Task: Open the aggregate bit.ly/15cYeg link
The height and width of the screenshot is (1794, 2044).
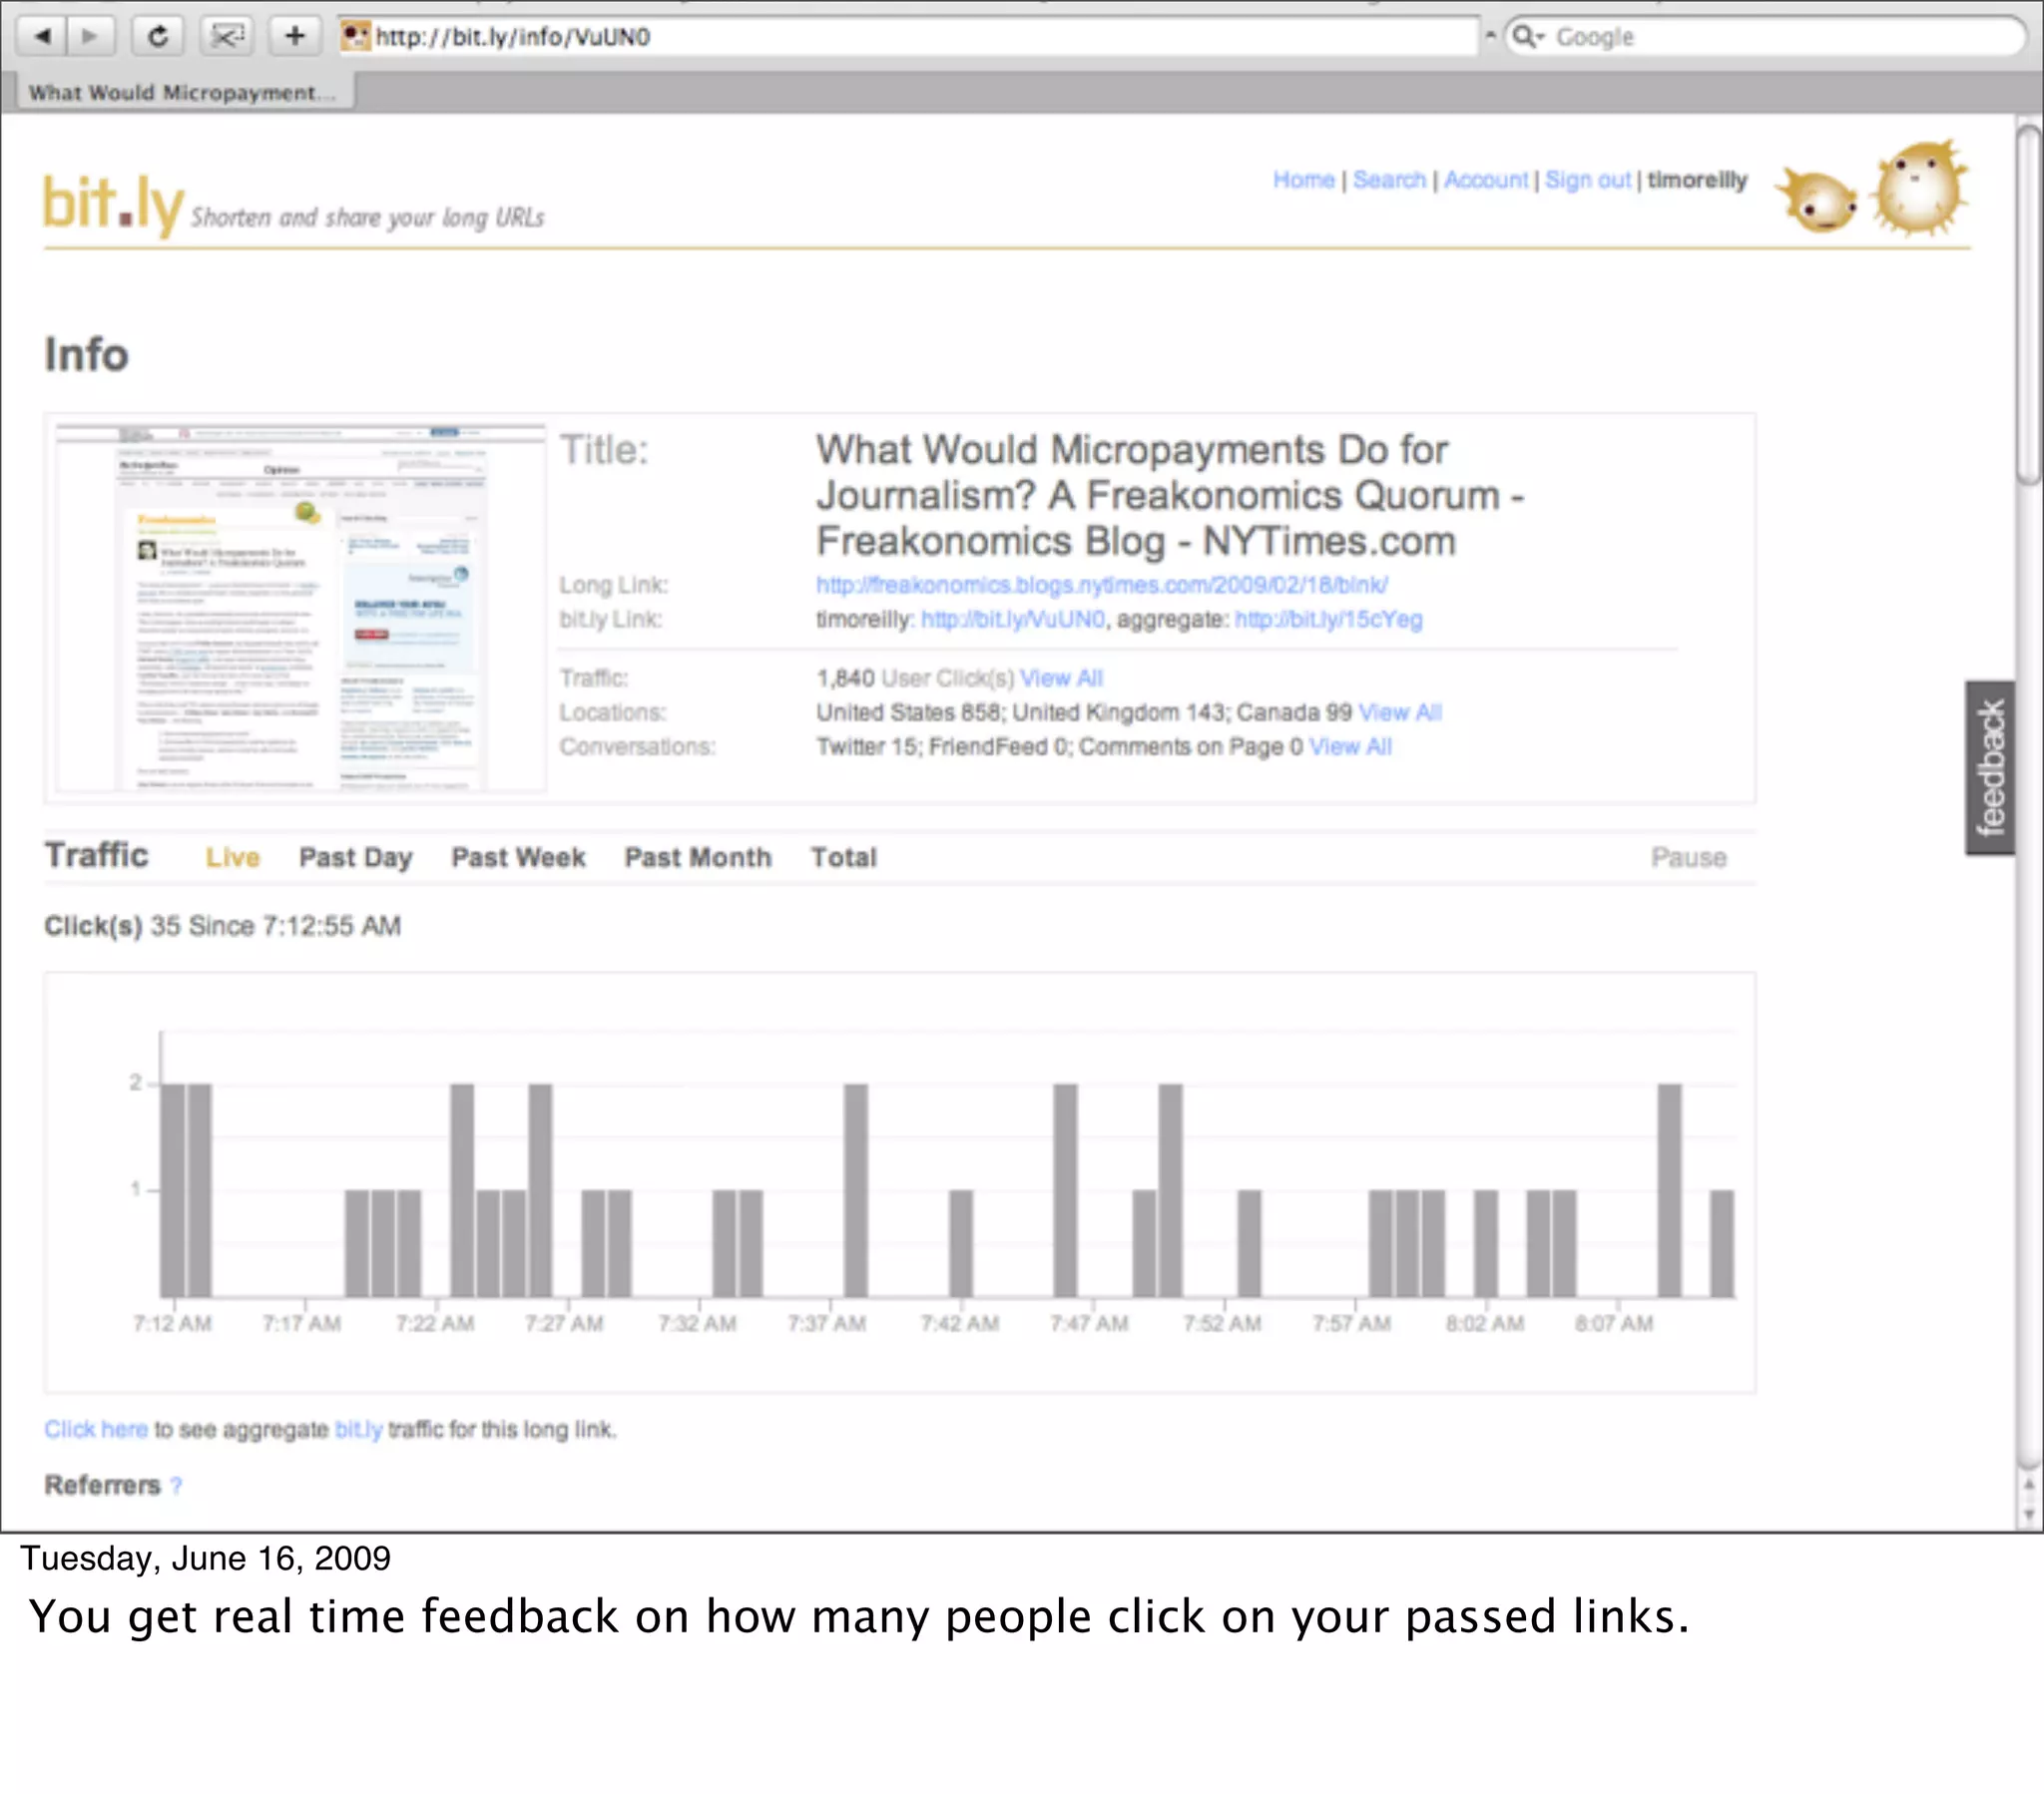Action: click(x=1328, y=619)
